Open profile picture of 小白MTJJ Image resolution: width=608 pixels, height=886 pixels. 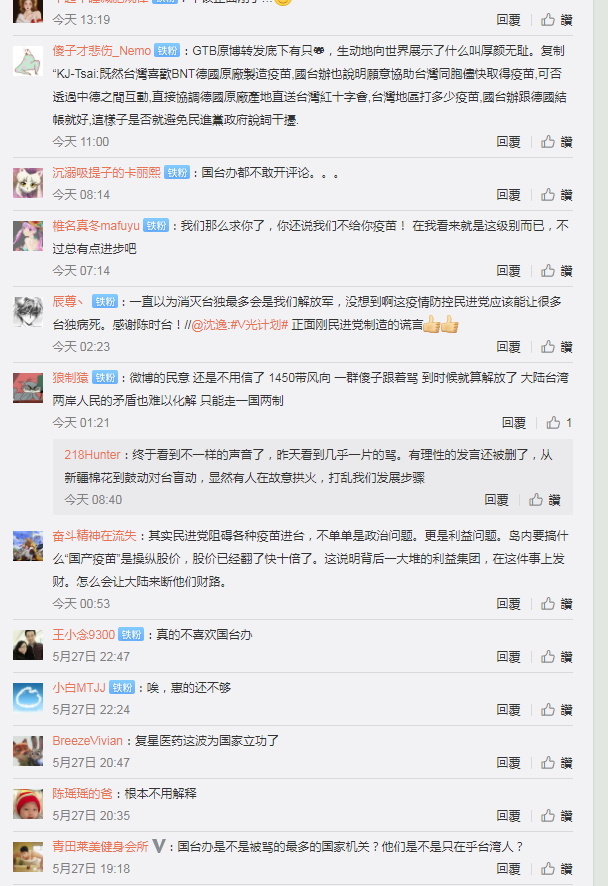(x=28, y=698)
